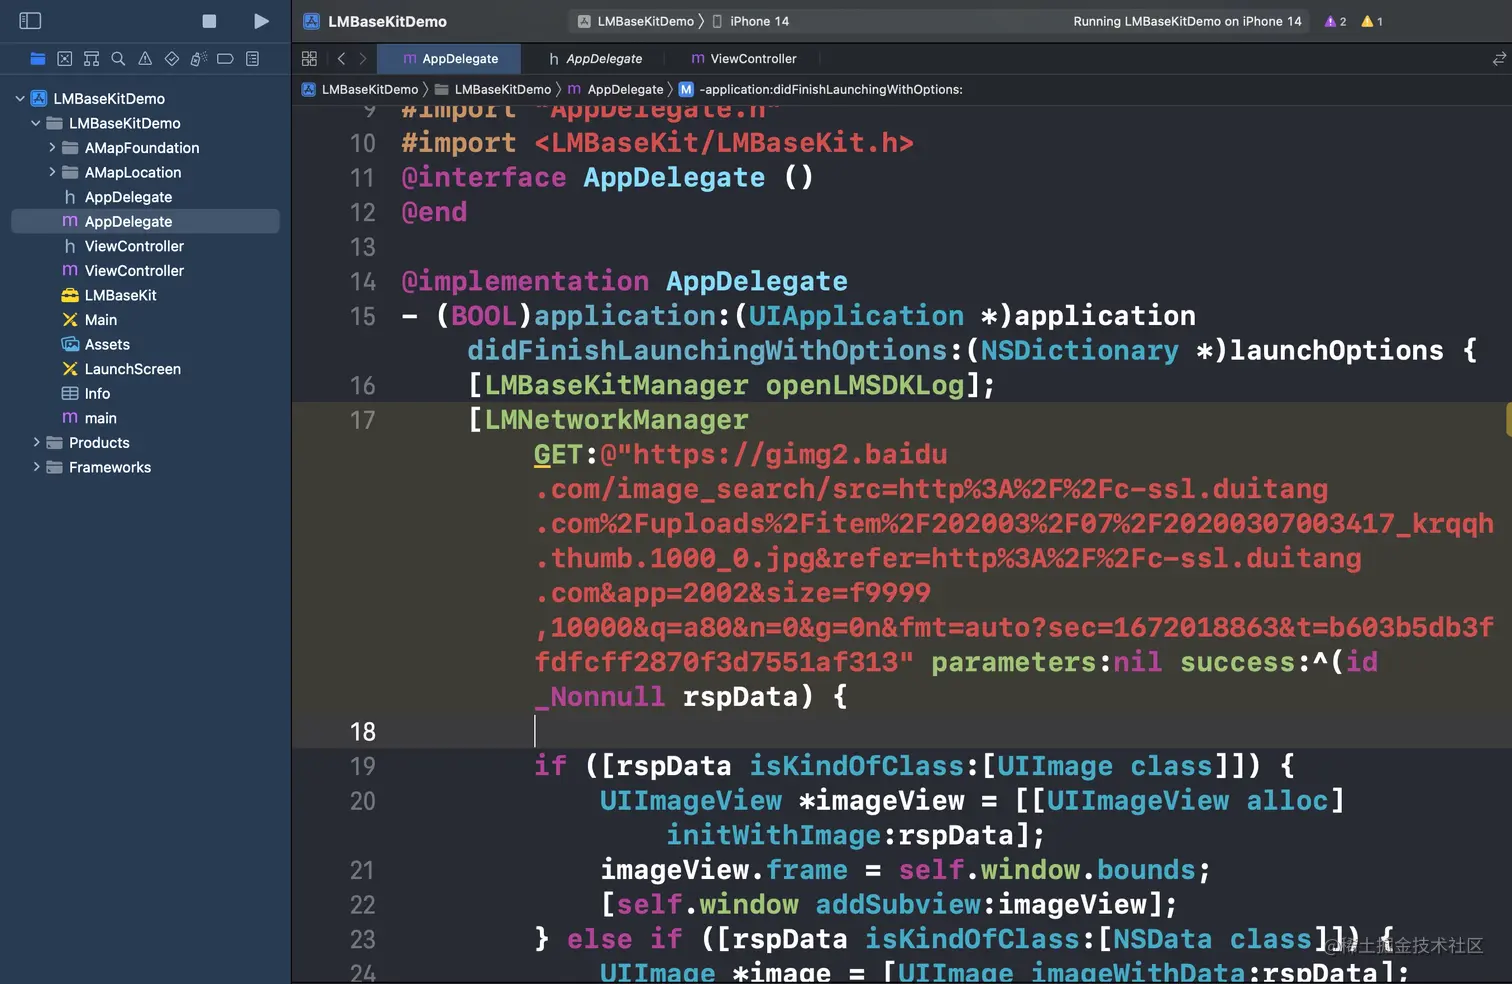Open the Project navigator folder icon

point(38,59)
